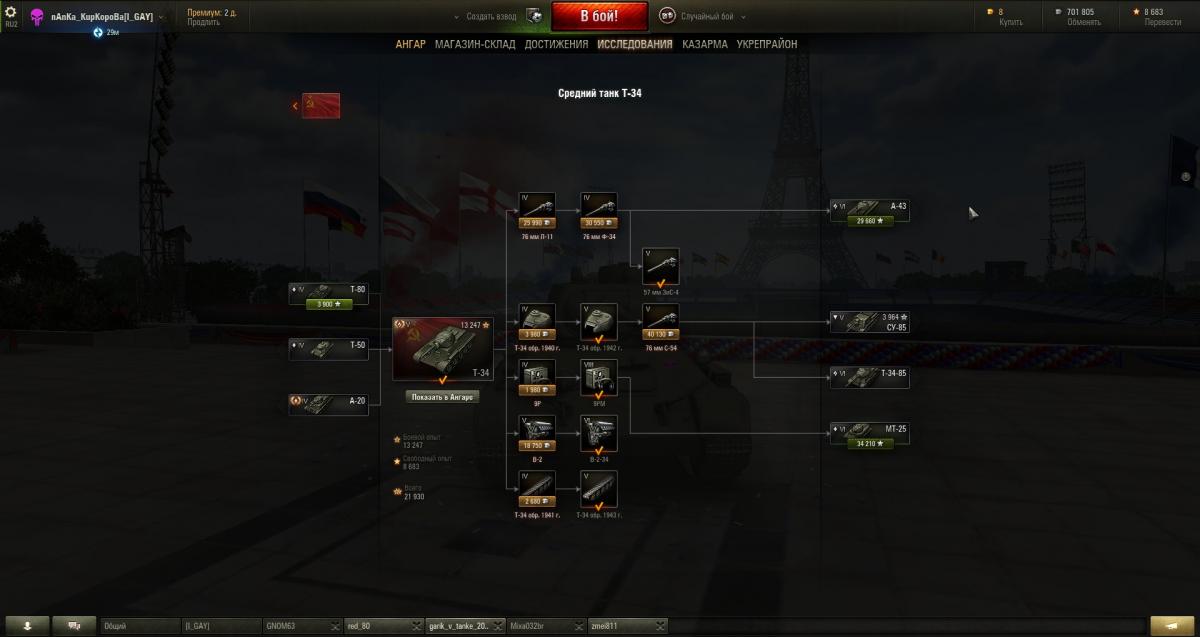The image size is (1200, 637).
Task: Open the contacts list at bottom bar
Action: tap(75, 626)
